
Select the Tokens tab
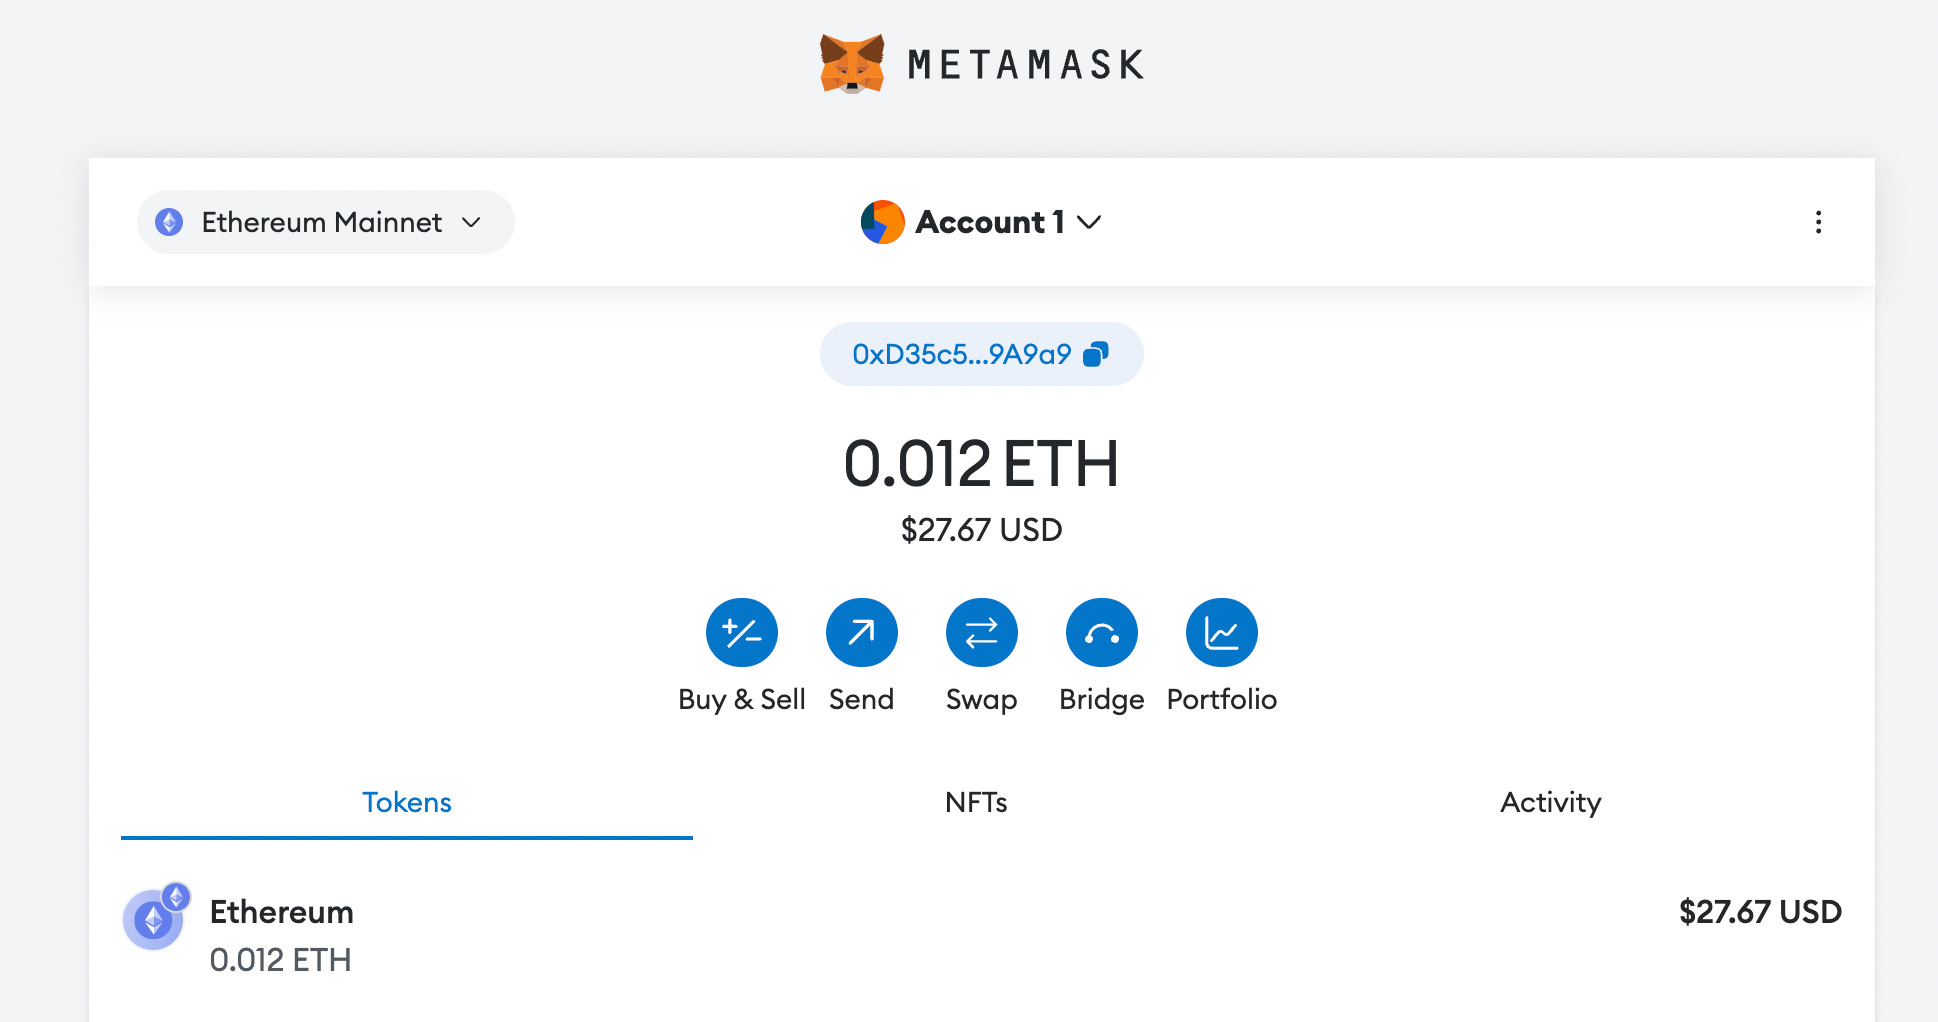tap(406, 802)
